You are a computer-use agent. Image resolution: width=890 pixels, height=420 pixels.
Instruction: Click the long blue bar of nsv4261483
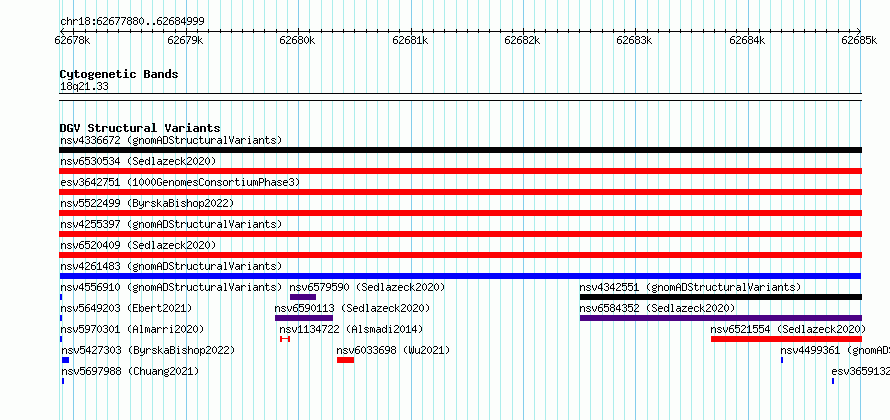click(x=460, y=276)
